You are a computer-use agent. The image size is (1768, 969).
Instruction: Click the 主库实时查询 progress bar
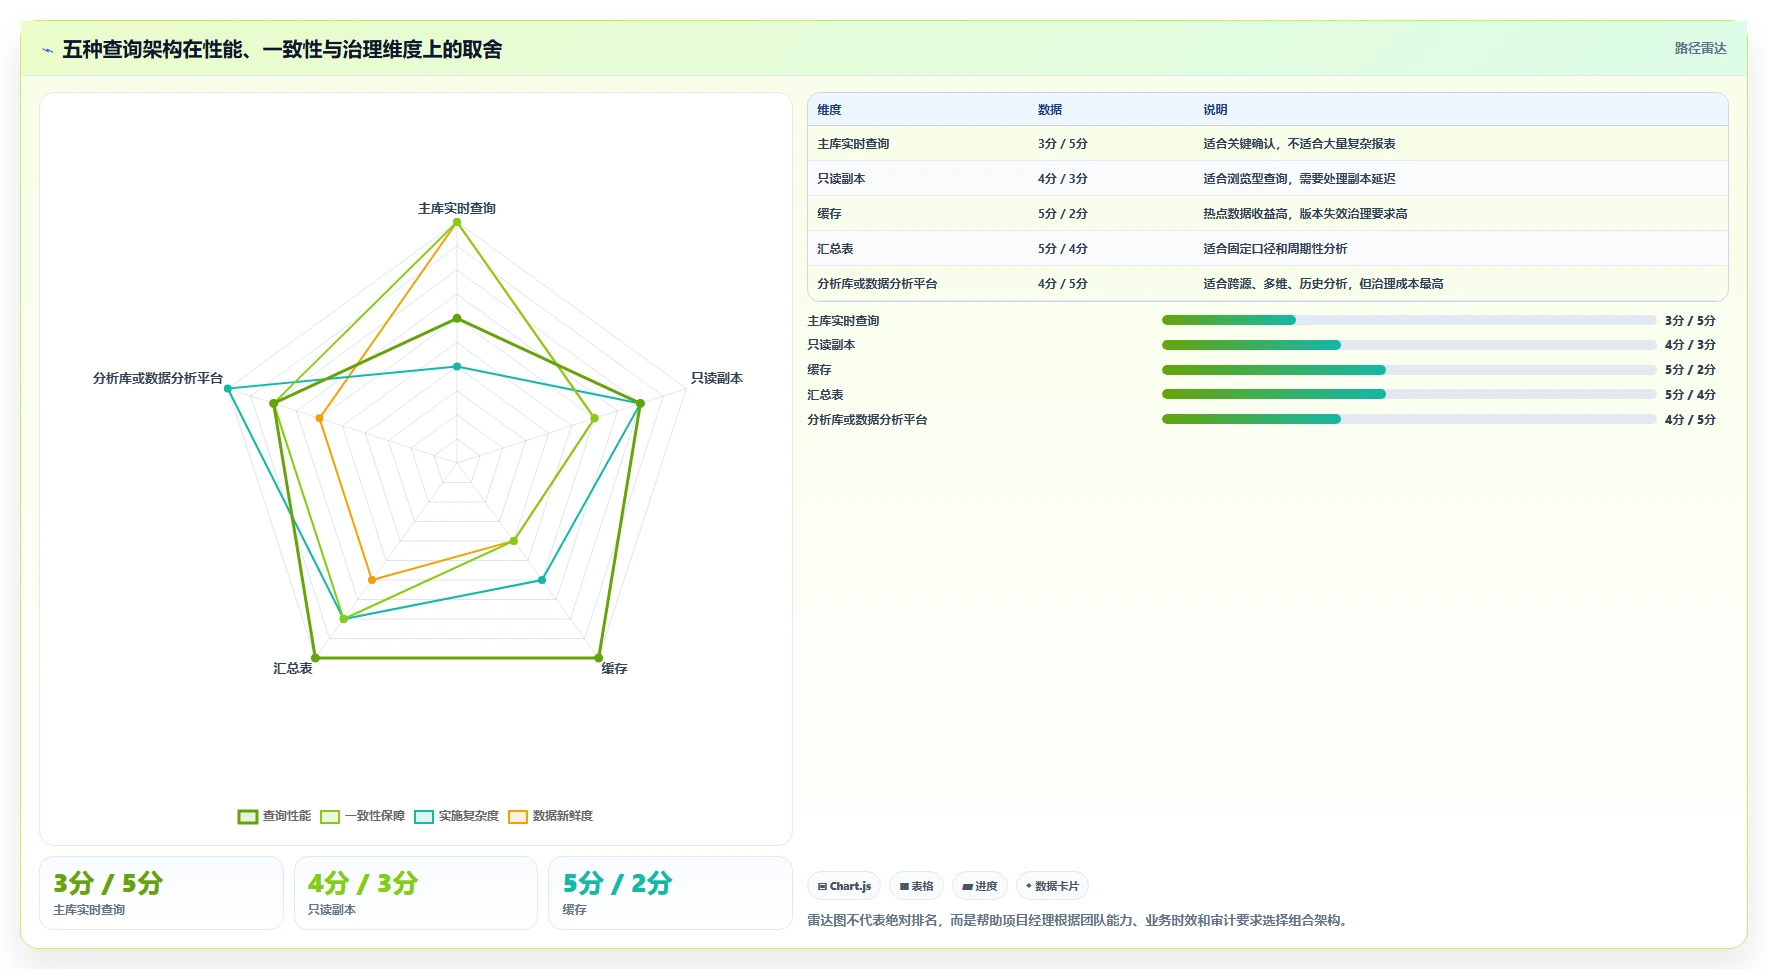tap(1409, 320)
